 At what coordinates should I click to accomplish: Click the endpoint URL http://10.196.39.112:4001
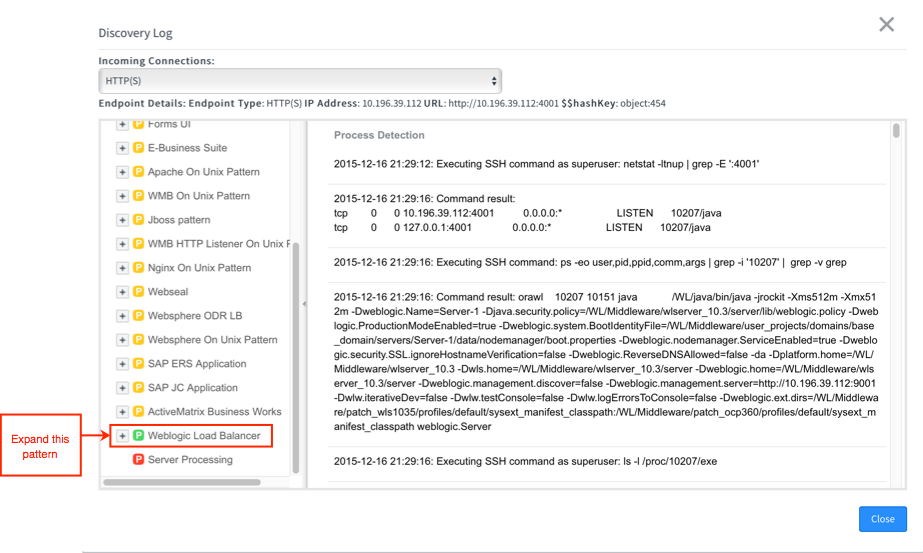coord(503,104)
